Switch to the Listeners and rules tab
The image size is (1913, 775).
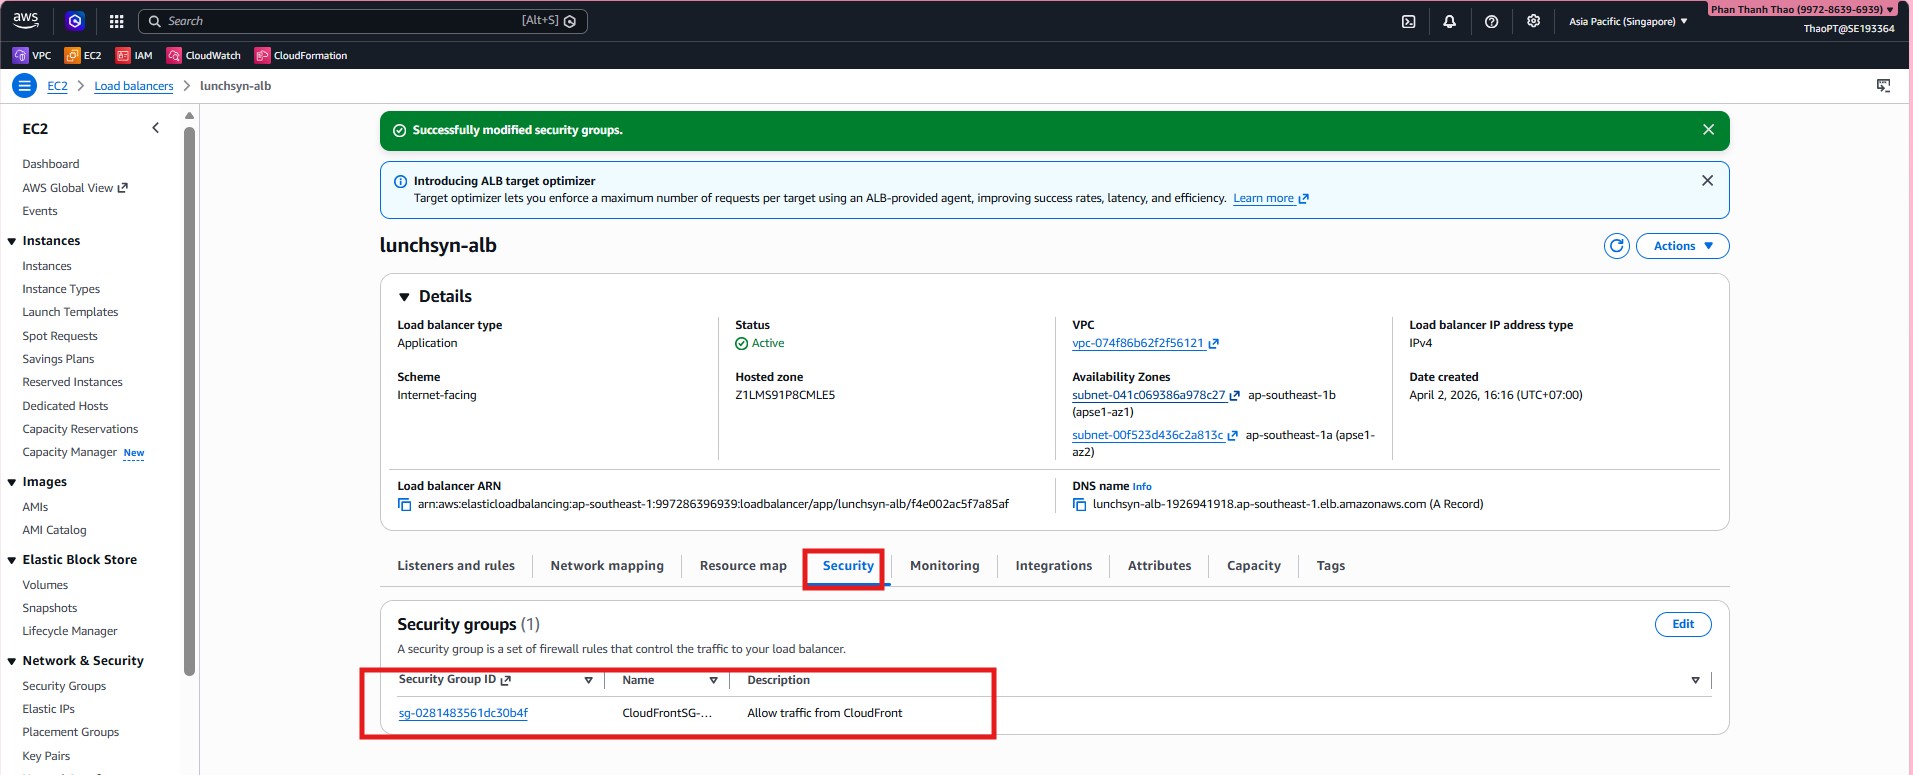click(456, 566)
